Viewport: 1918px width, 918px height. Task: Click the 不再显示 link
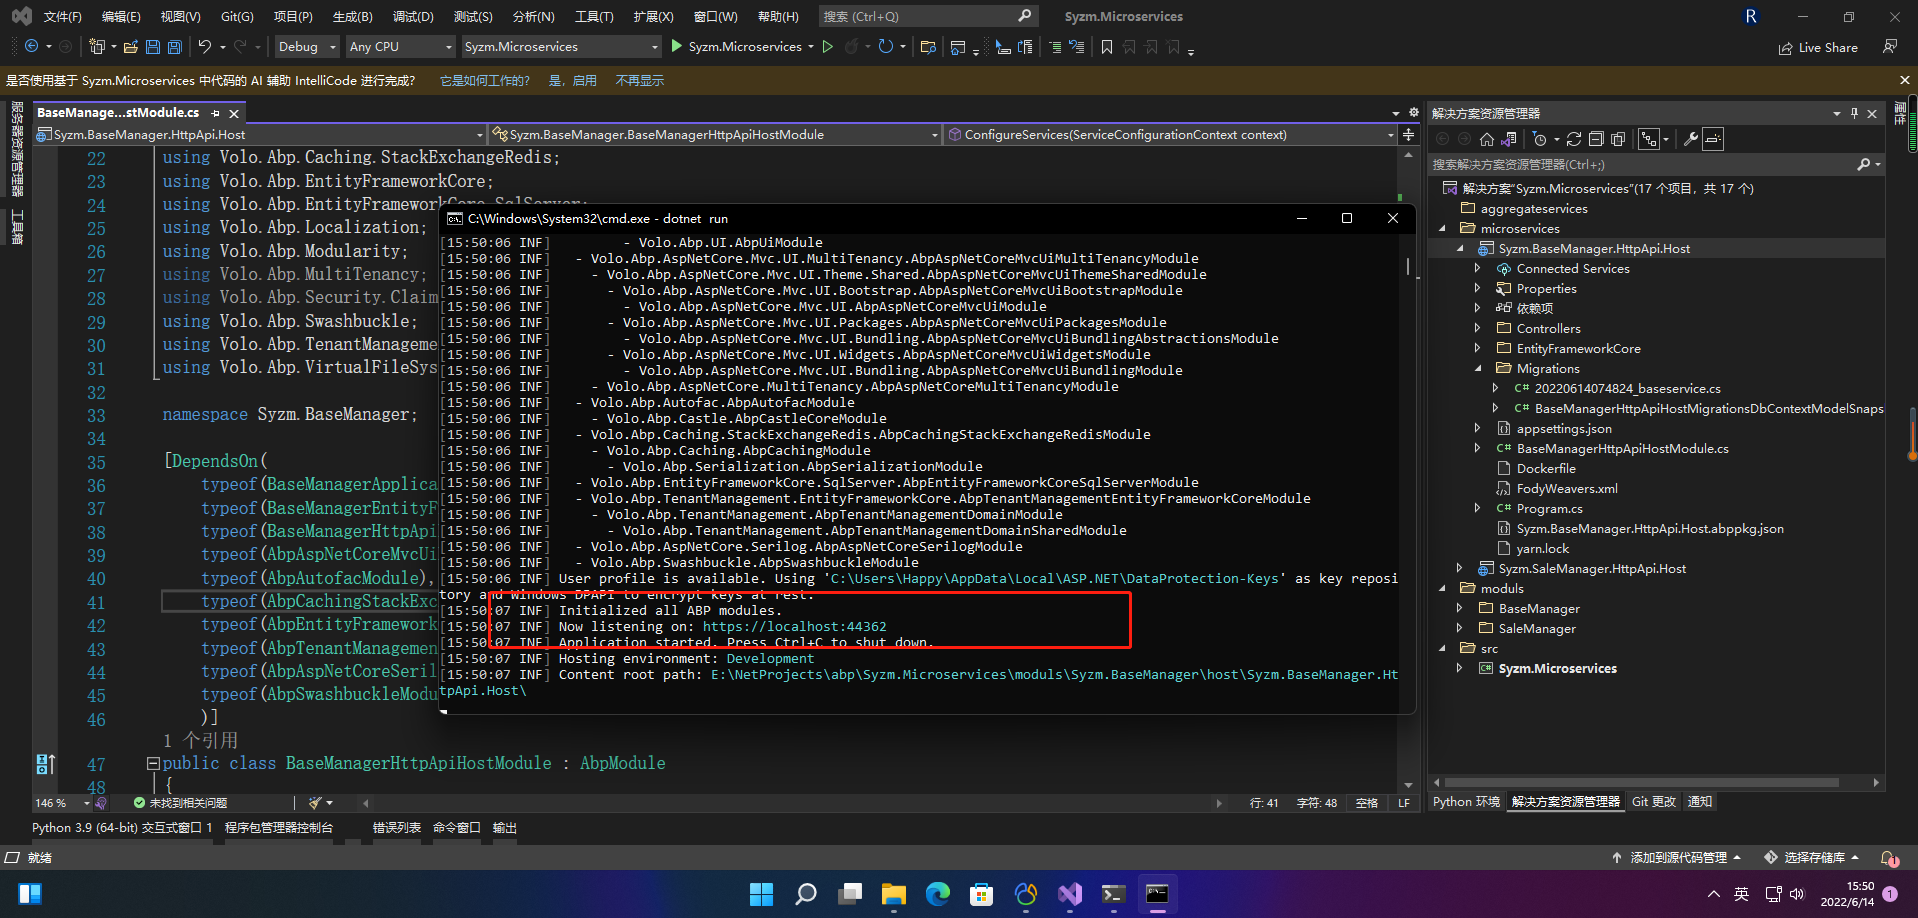[640, 81]
